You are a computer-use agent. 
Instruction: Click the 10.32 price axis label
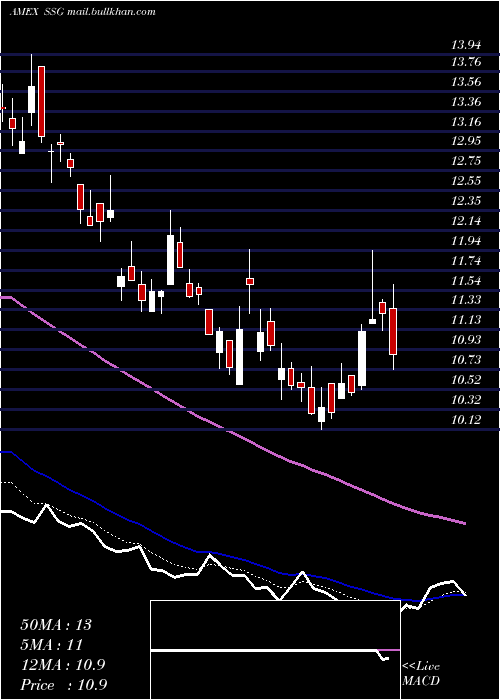point(466,400)
